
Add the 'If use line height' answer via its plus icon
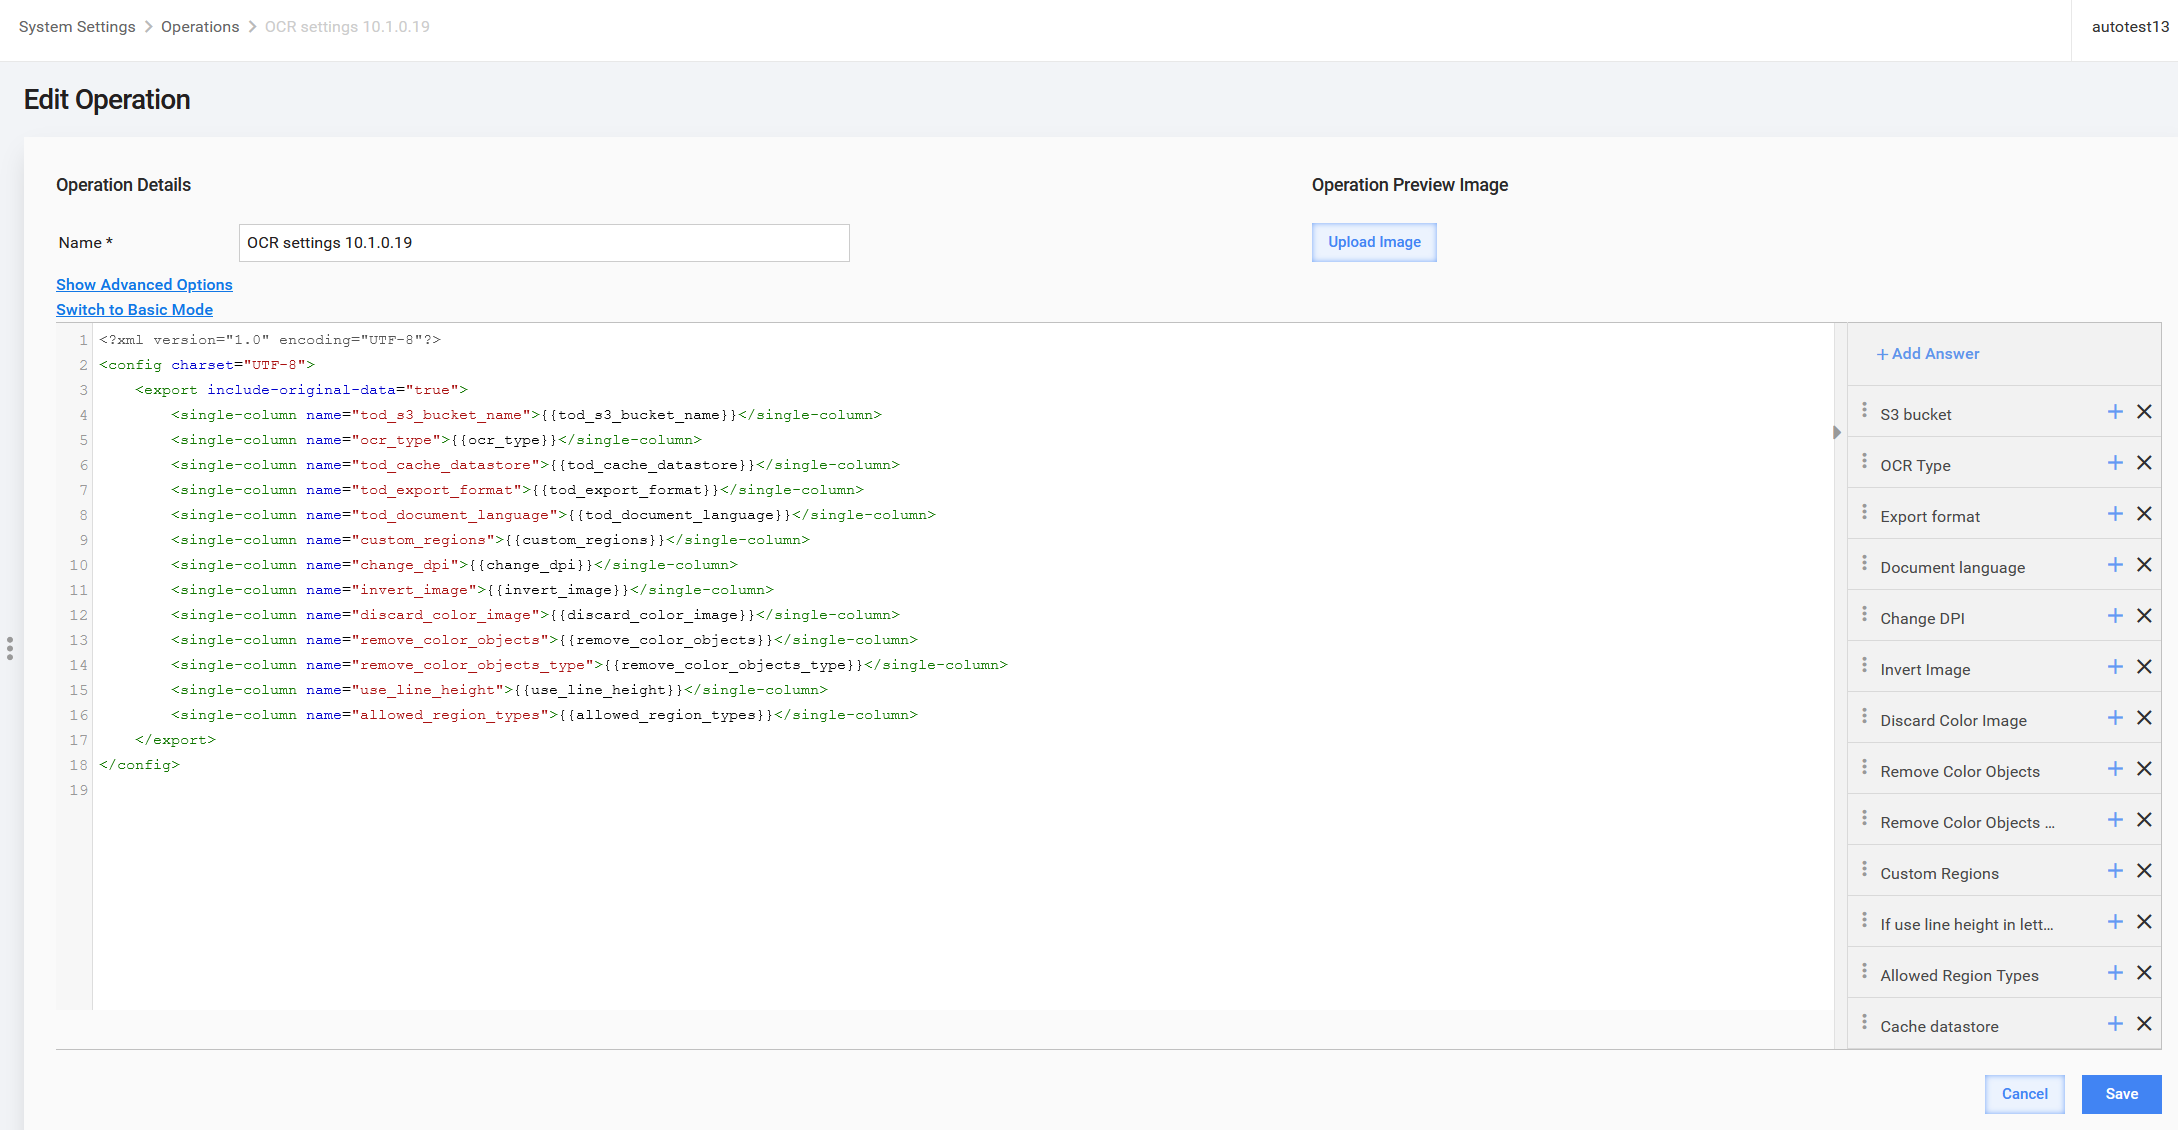coord(2115,922)
